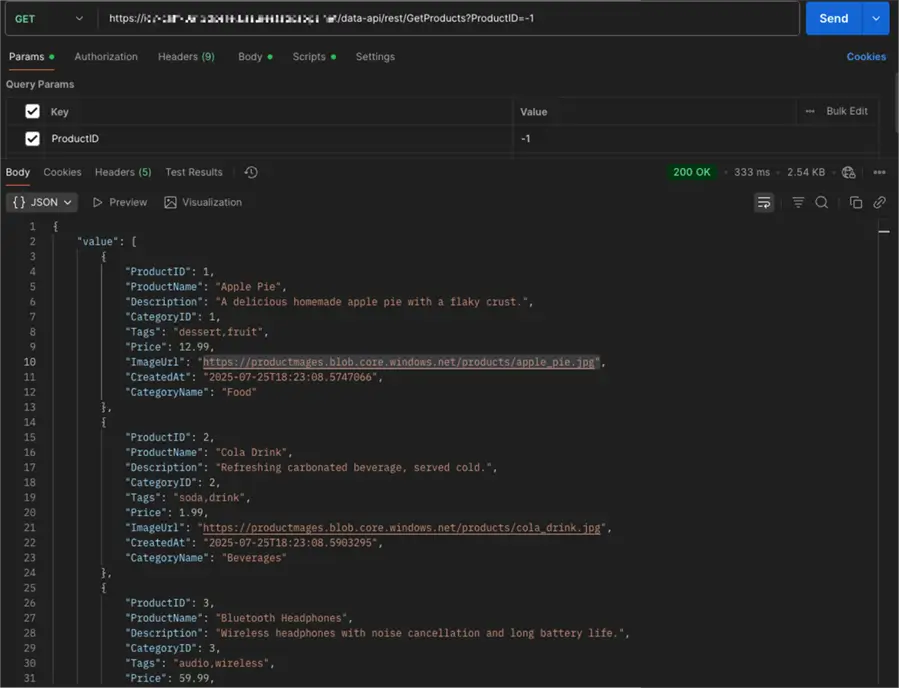Click the filter response icon

tap(798, 202)
